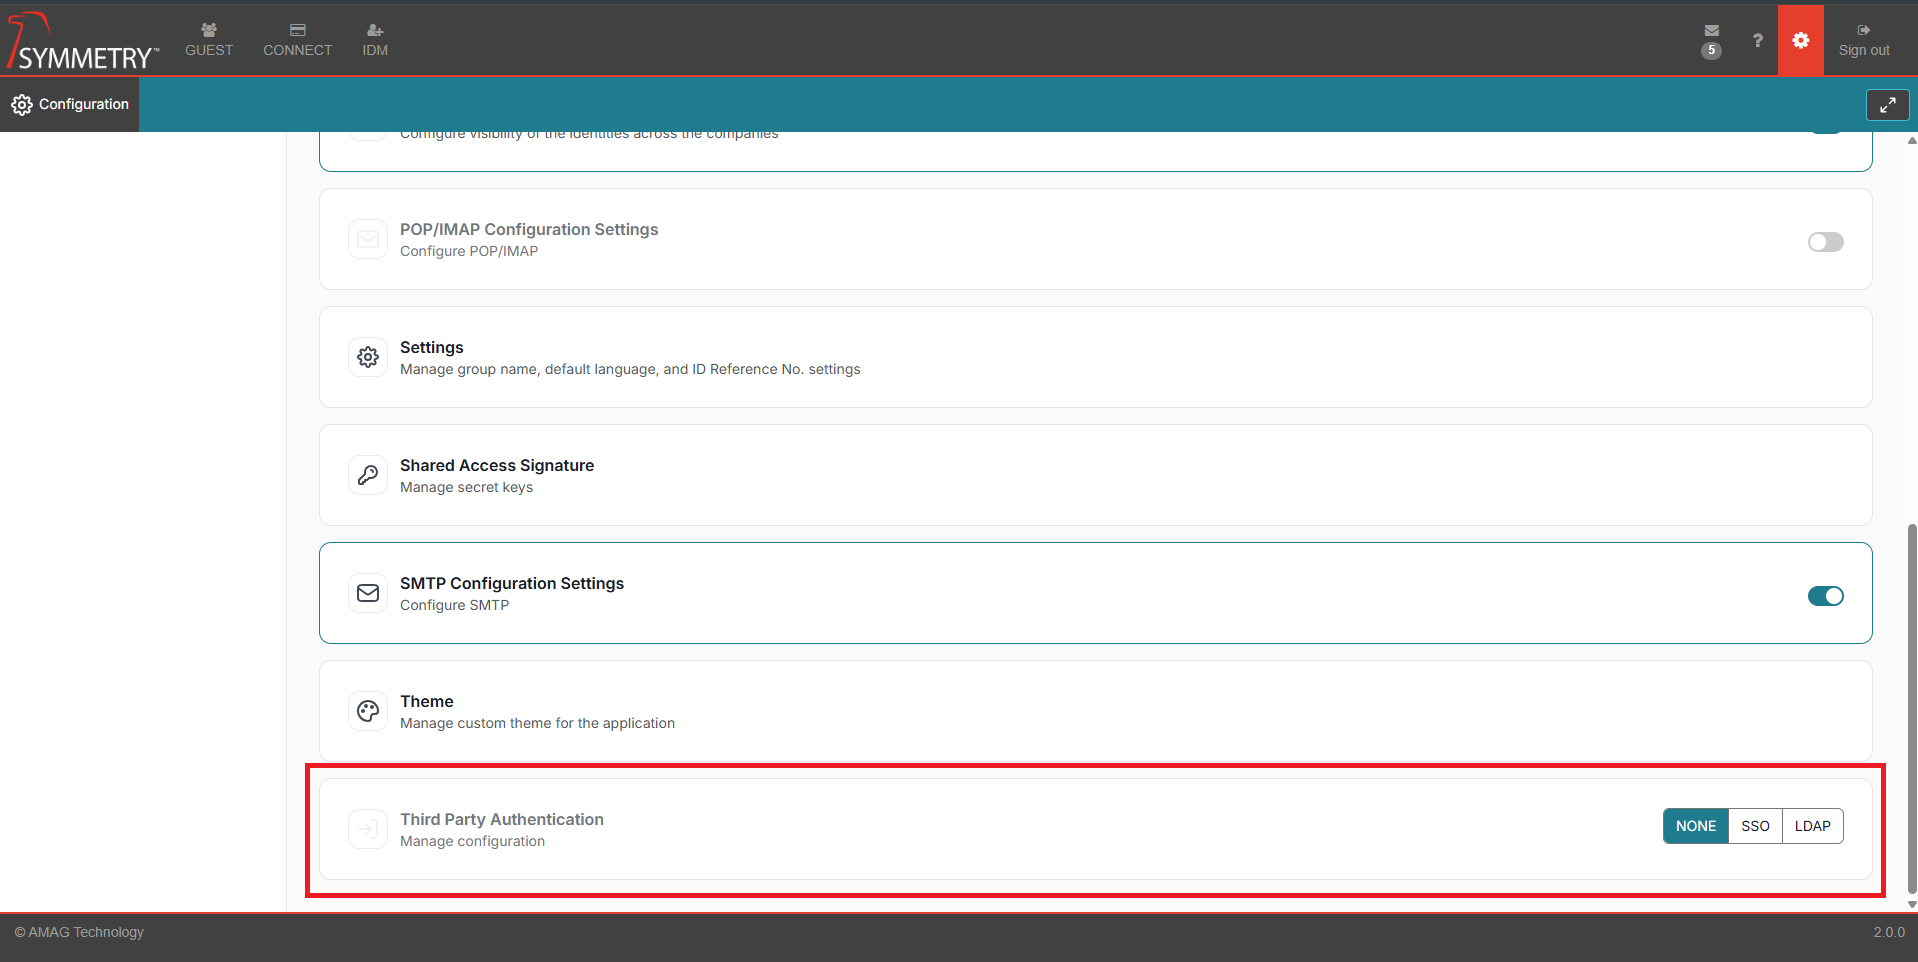Select SSO authentication option
Viewport: 1918px width, 962px height.
[x=1755, y=826]
